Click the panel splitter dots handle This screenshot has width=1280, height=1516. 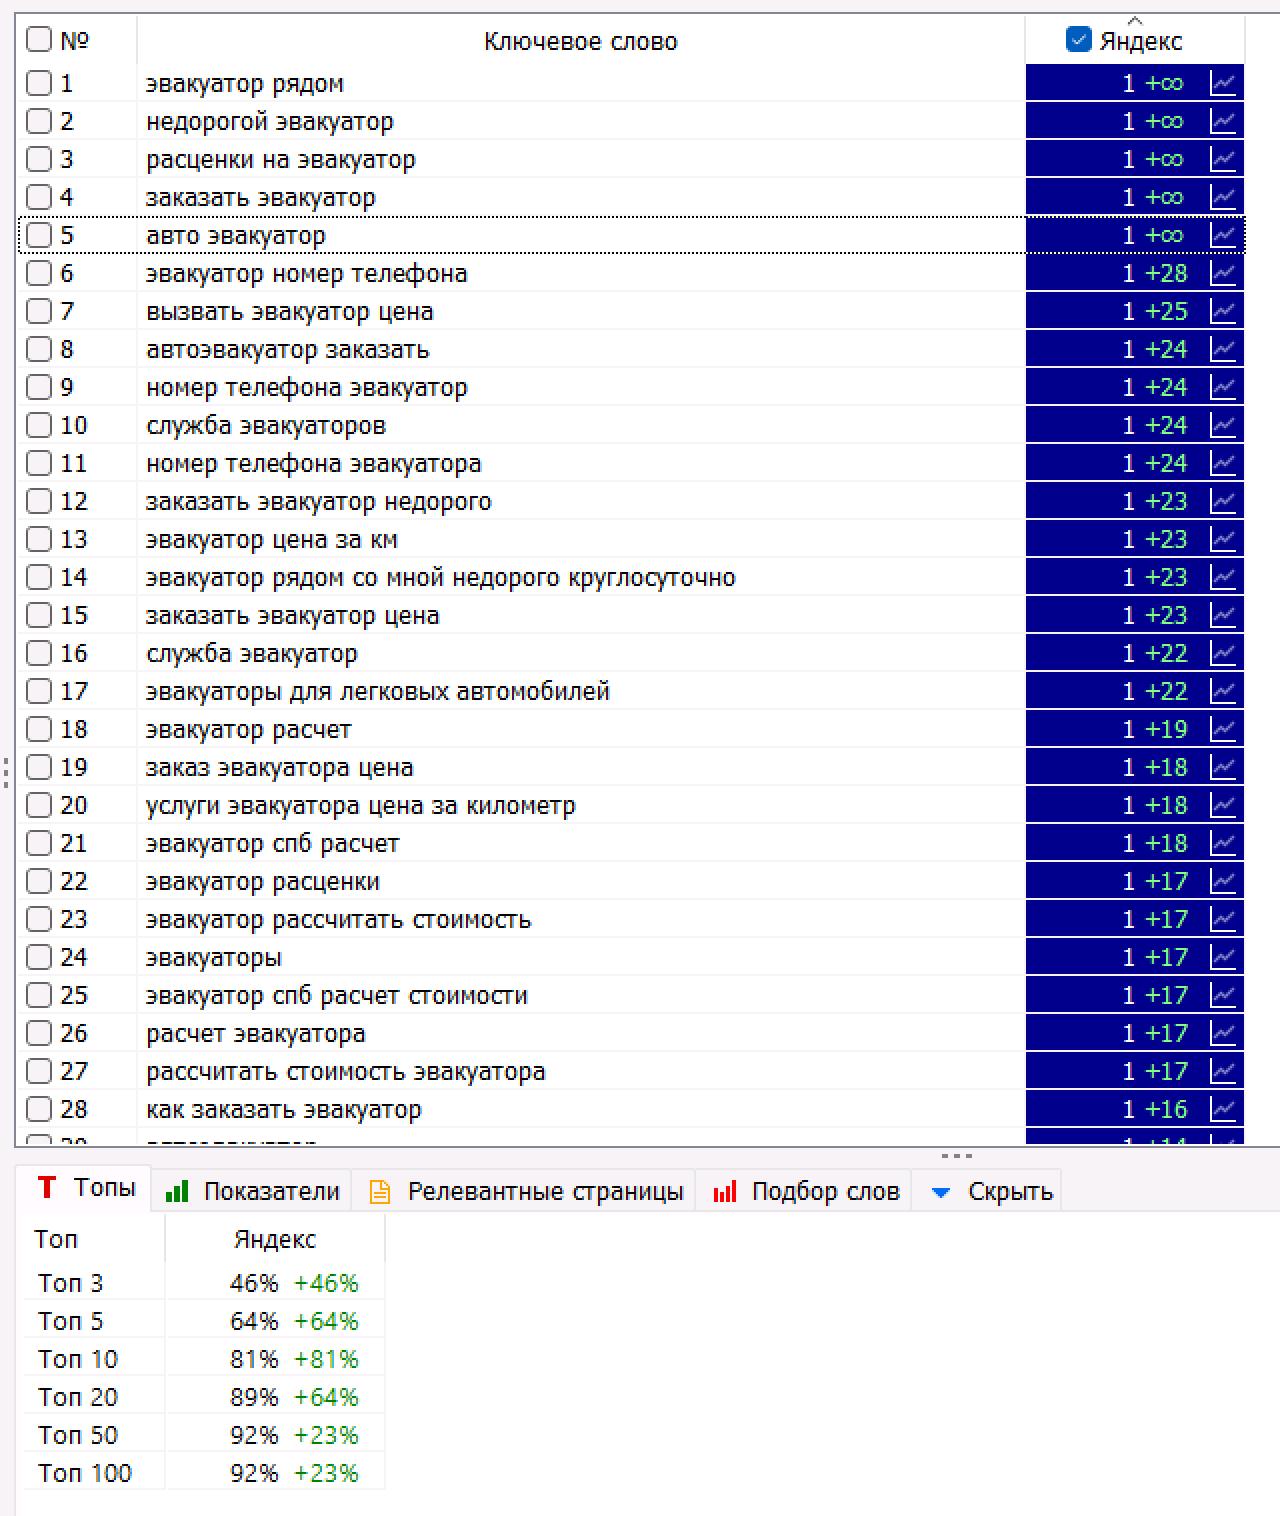(x=956, y=1156)
